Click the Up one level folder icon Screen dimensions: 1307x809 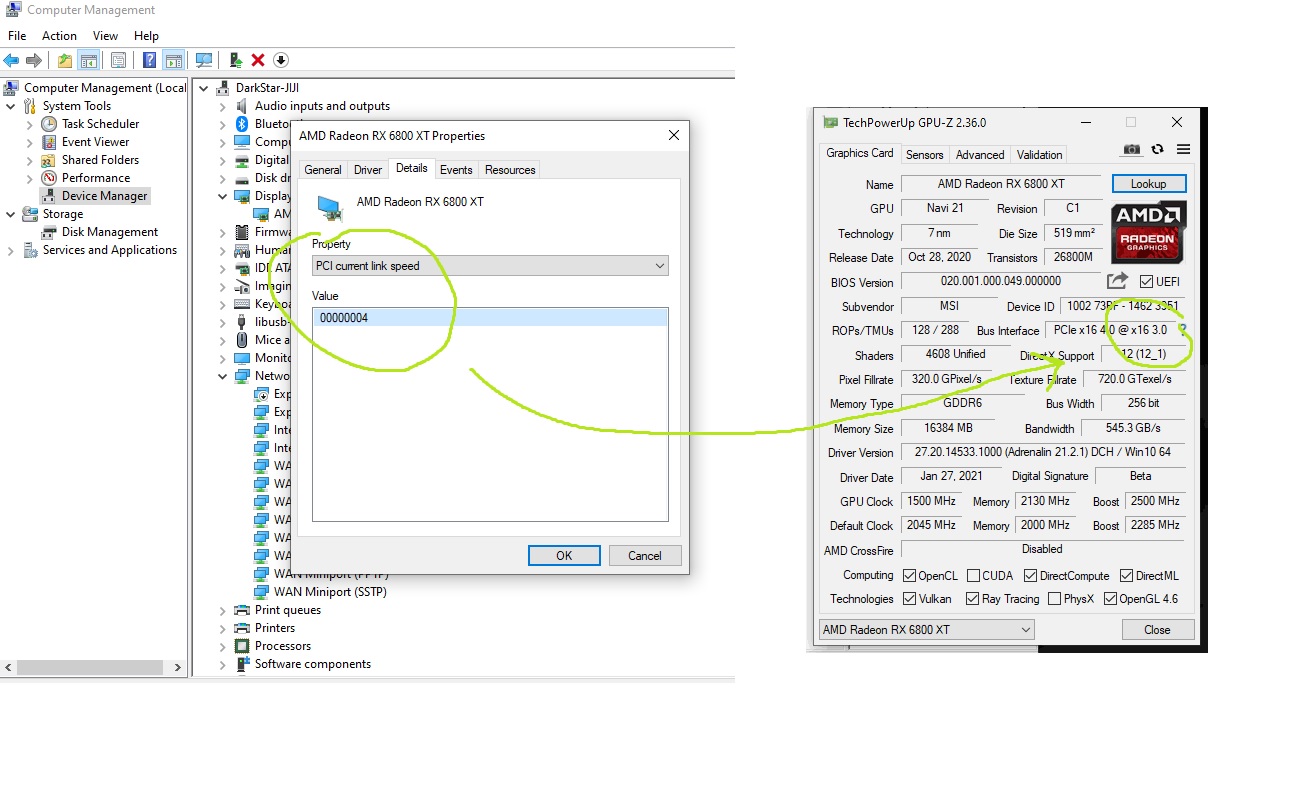(x=65, y=60)
